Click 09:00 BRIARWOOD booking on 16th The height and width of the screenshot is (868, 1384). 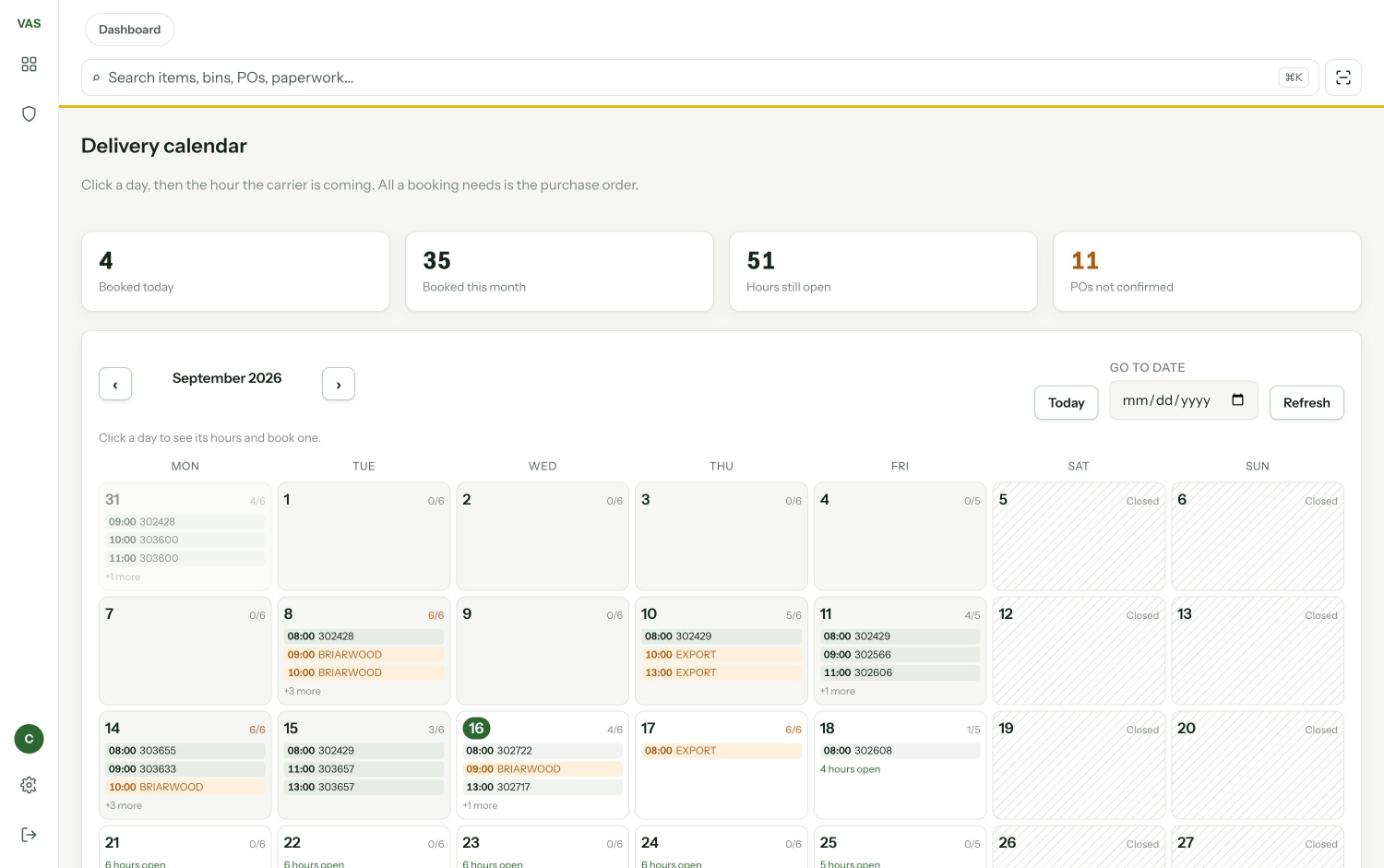(x=543, y=769)
